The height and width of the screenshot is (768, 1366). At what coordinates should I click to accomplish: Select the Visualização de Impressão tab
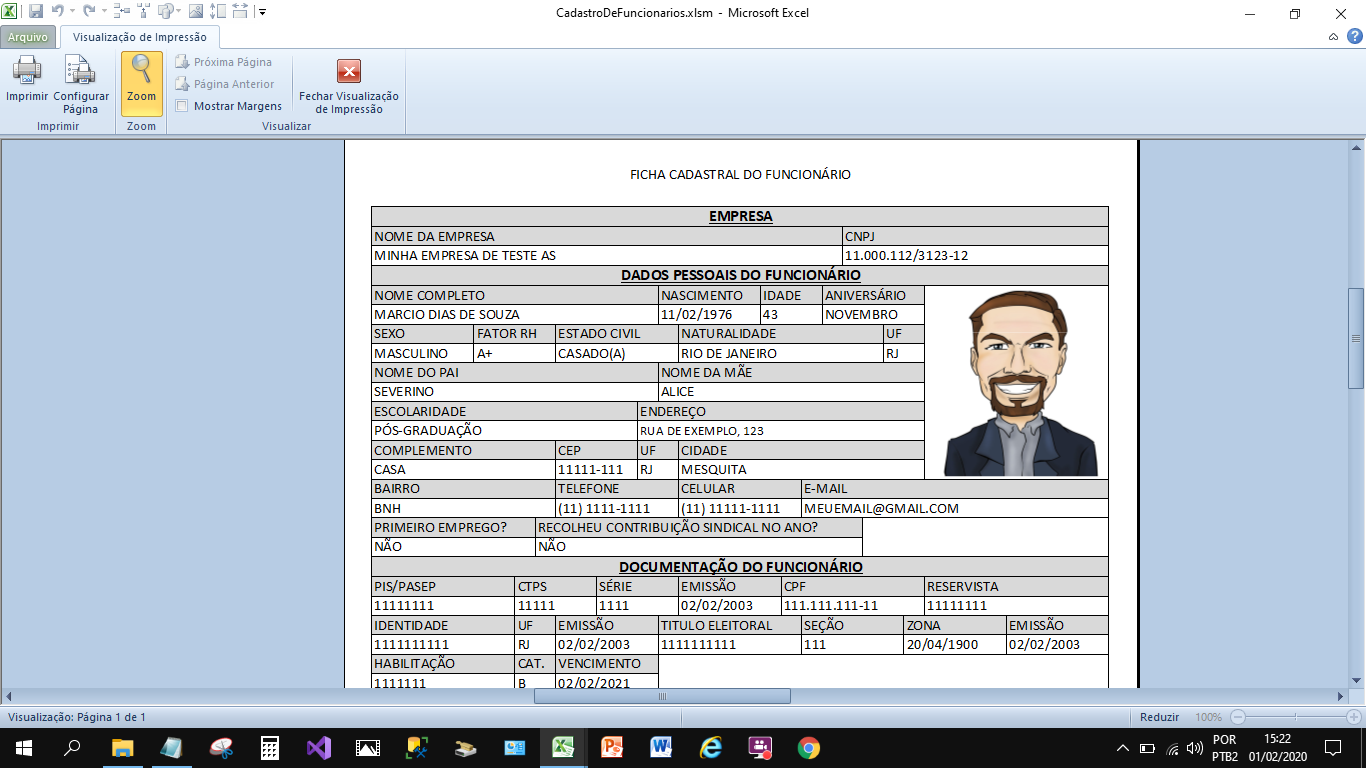[140, 37]
